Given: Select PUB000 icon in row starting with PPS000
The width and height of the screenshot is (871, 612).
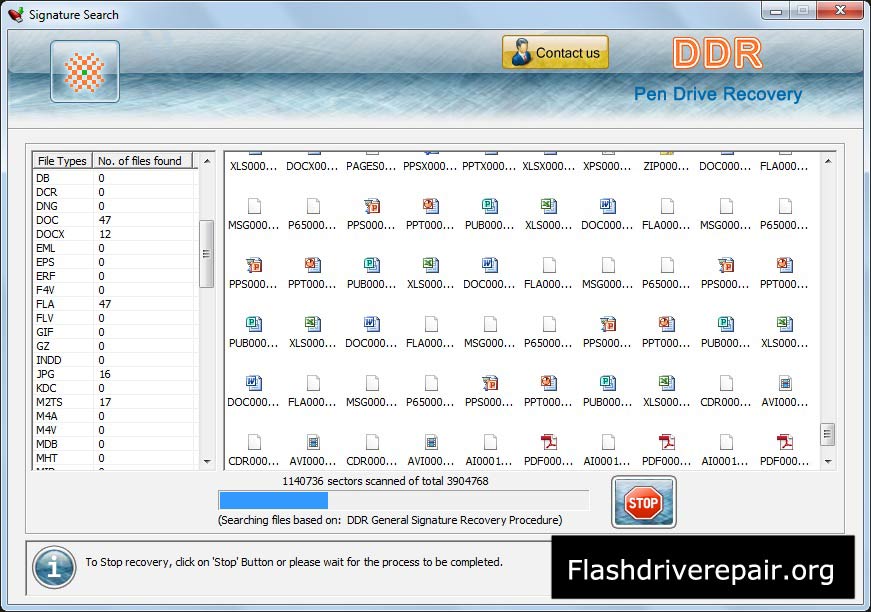Looking at the screenshot, I should 371,265.
